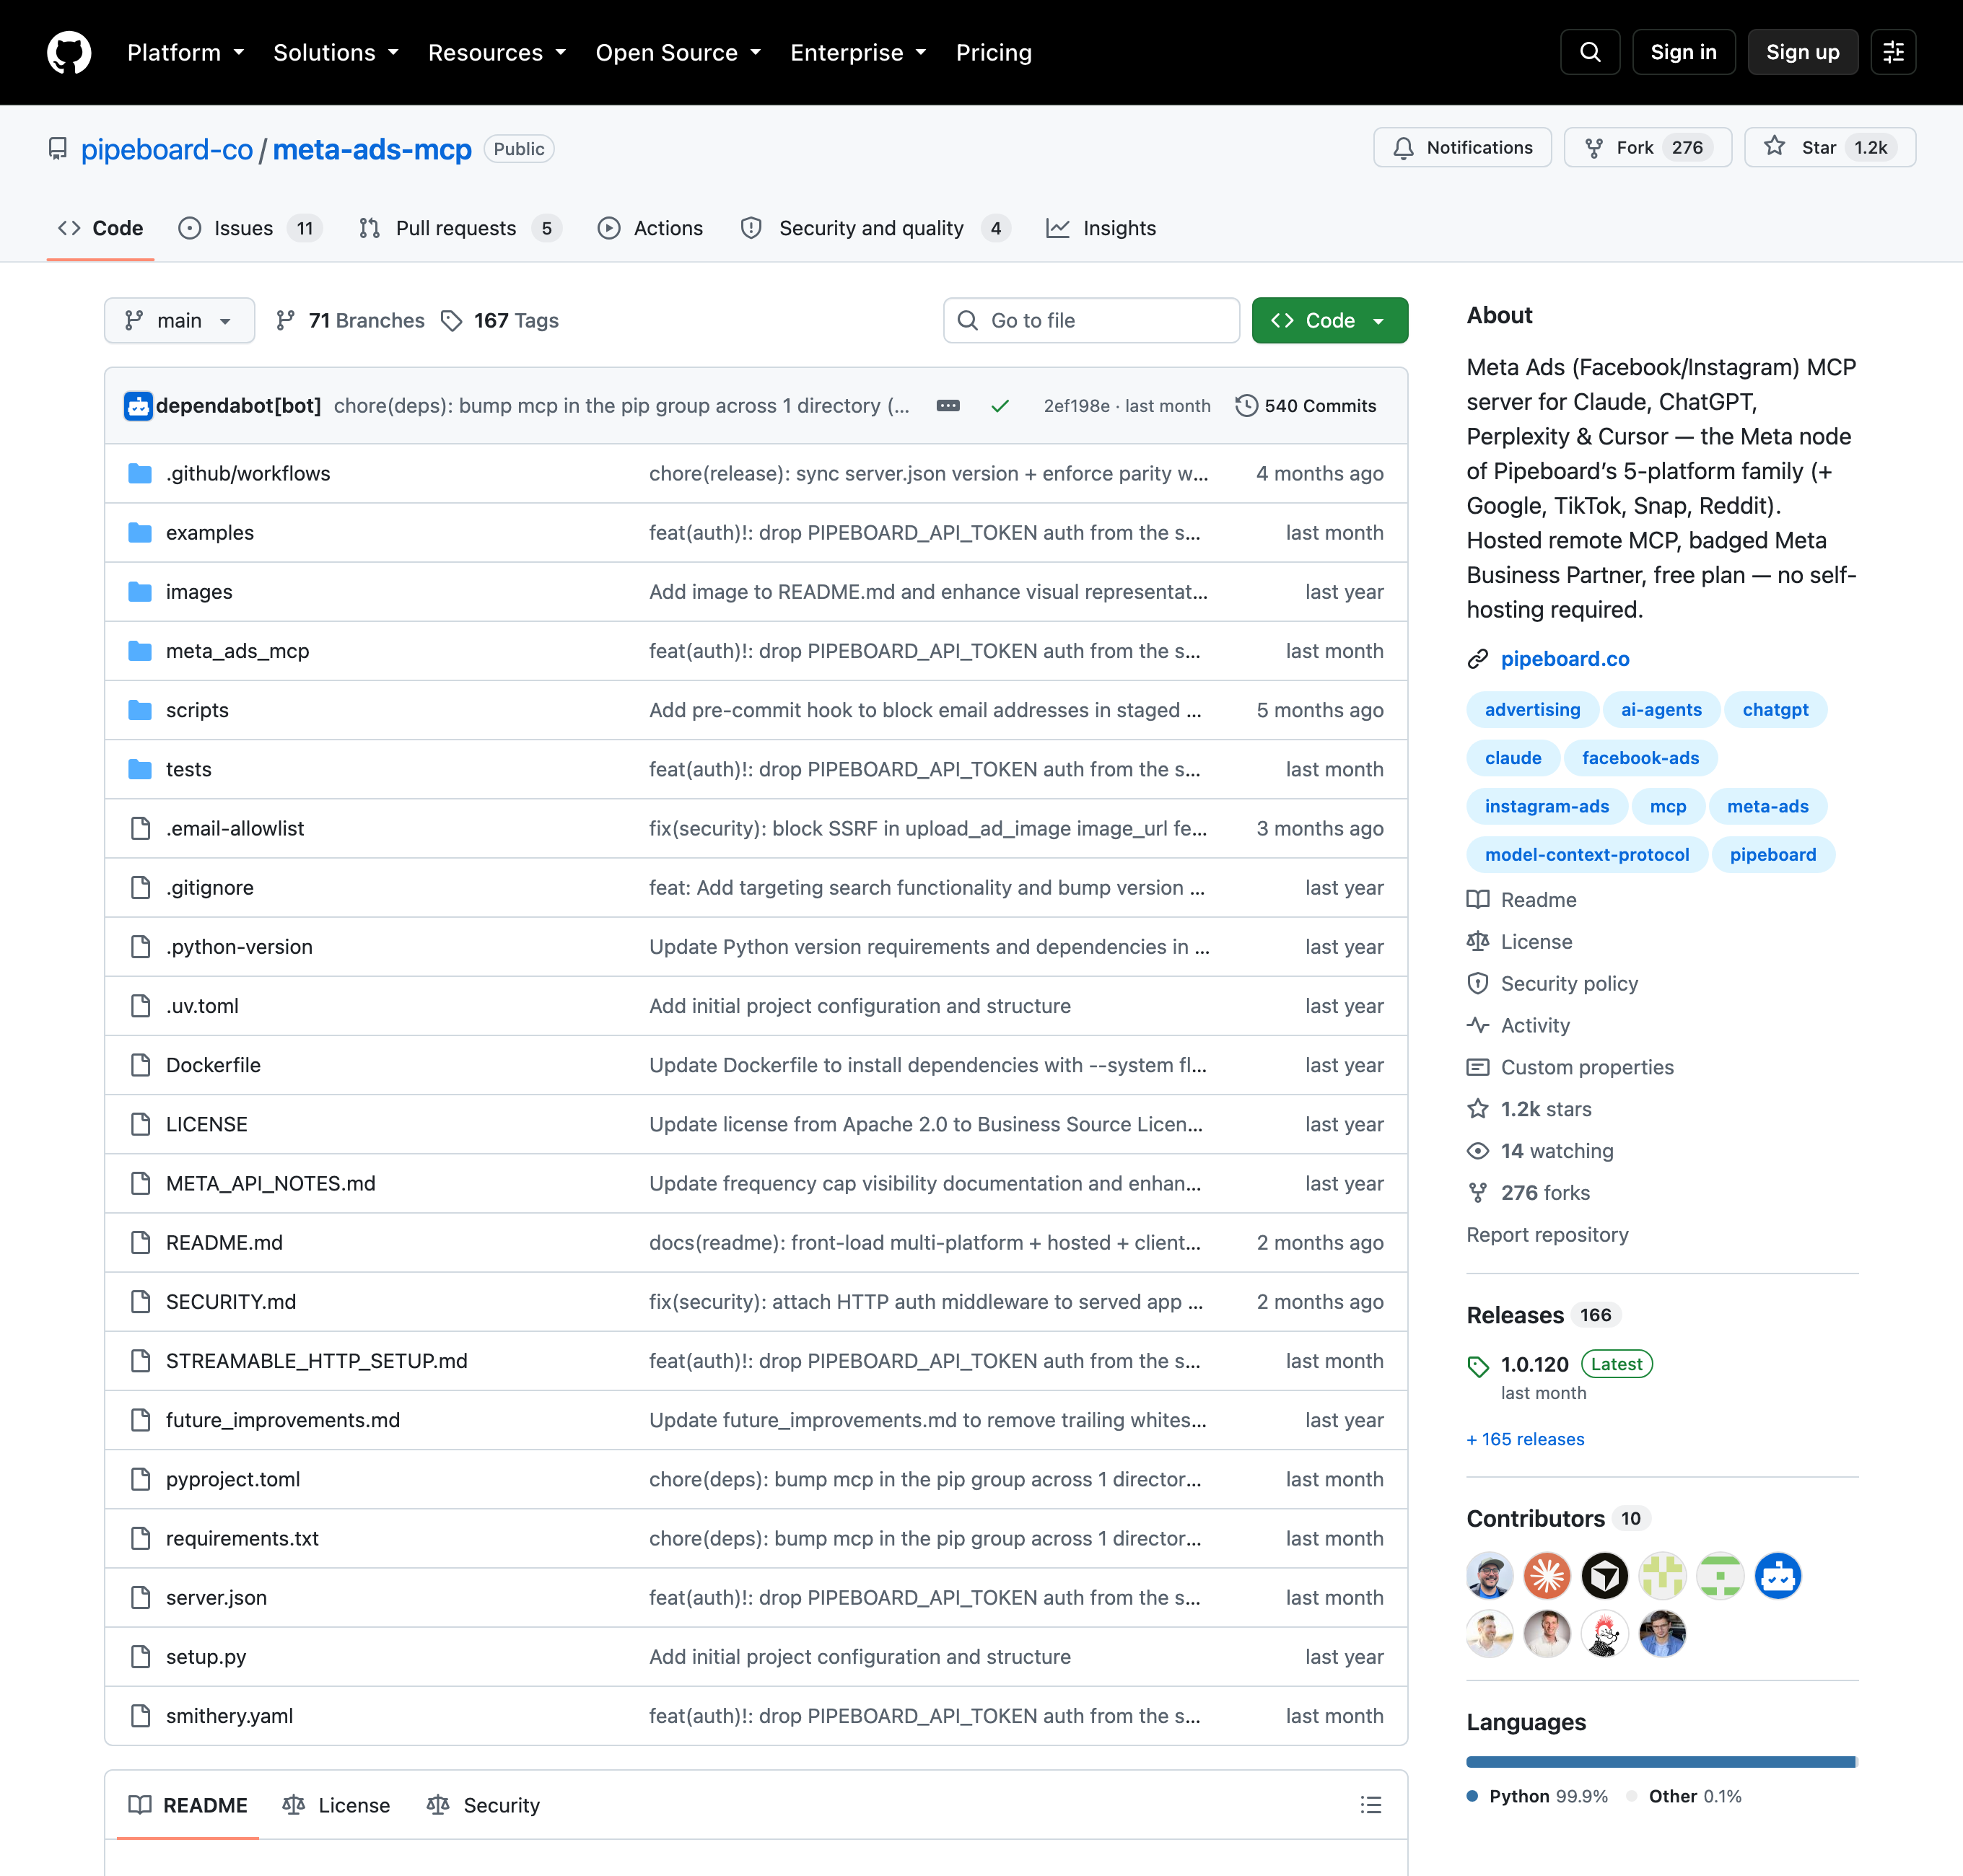The image size is (1963, 1876).
Task: Click Pricing in the header
Action: 994,52
